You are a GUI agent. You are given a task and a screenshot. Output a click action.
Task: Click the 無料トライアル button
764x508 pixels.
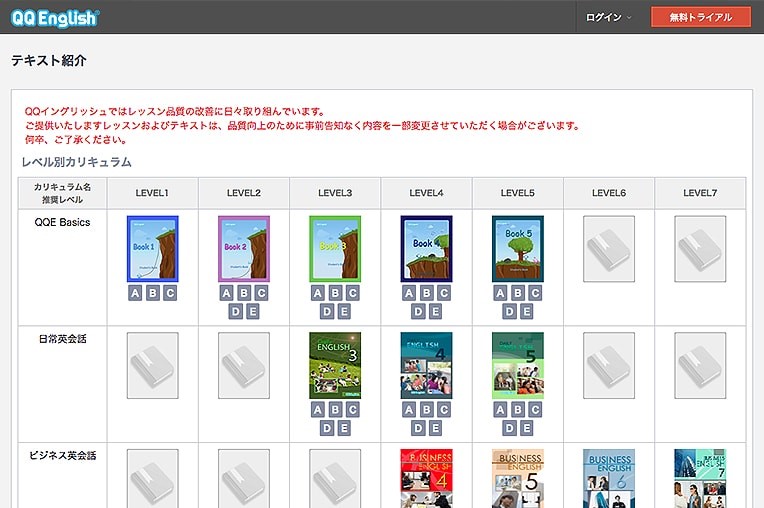tap(701, 17)
